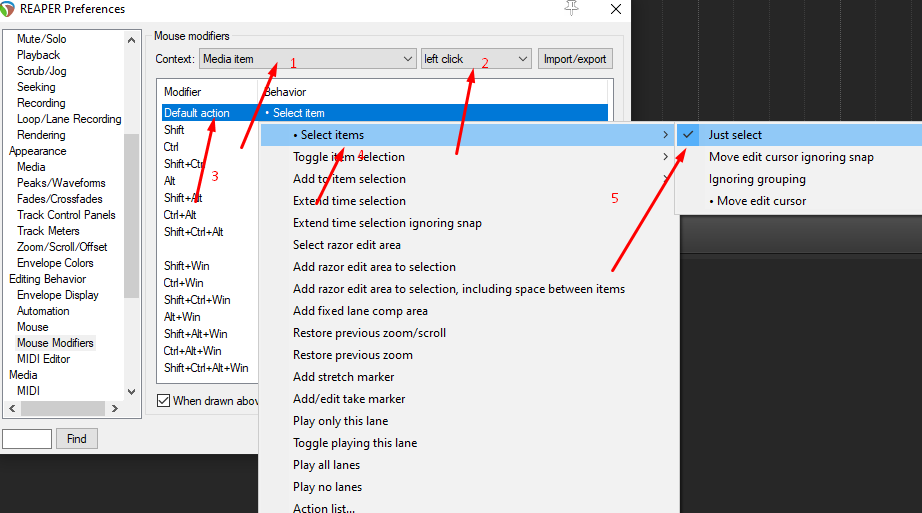Viewport: 922px width, 513px height.
Task: Open Peaks/Waveforms preferences page
Action: (x=61, y=183)
